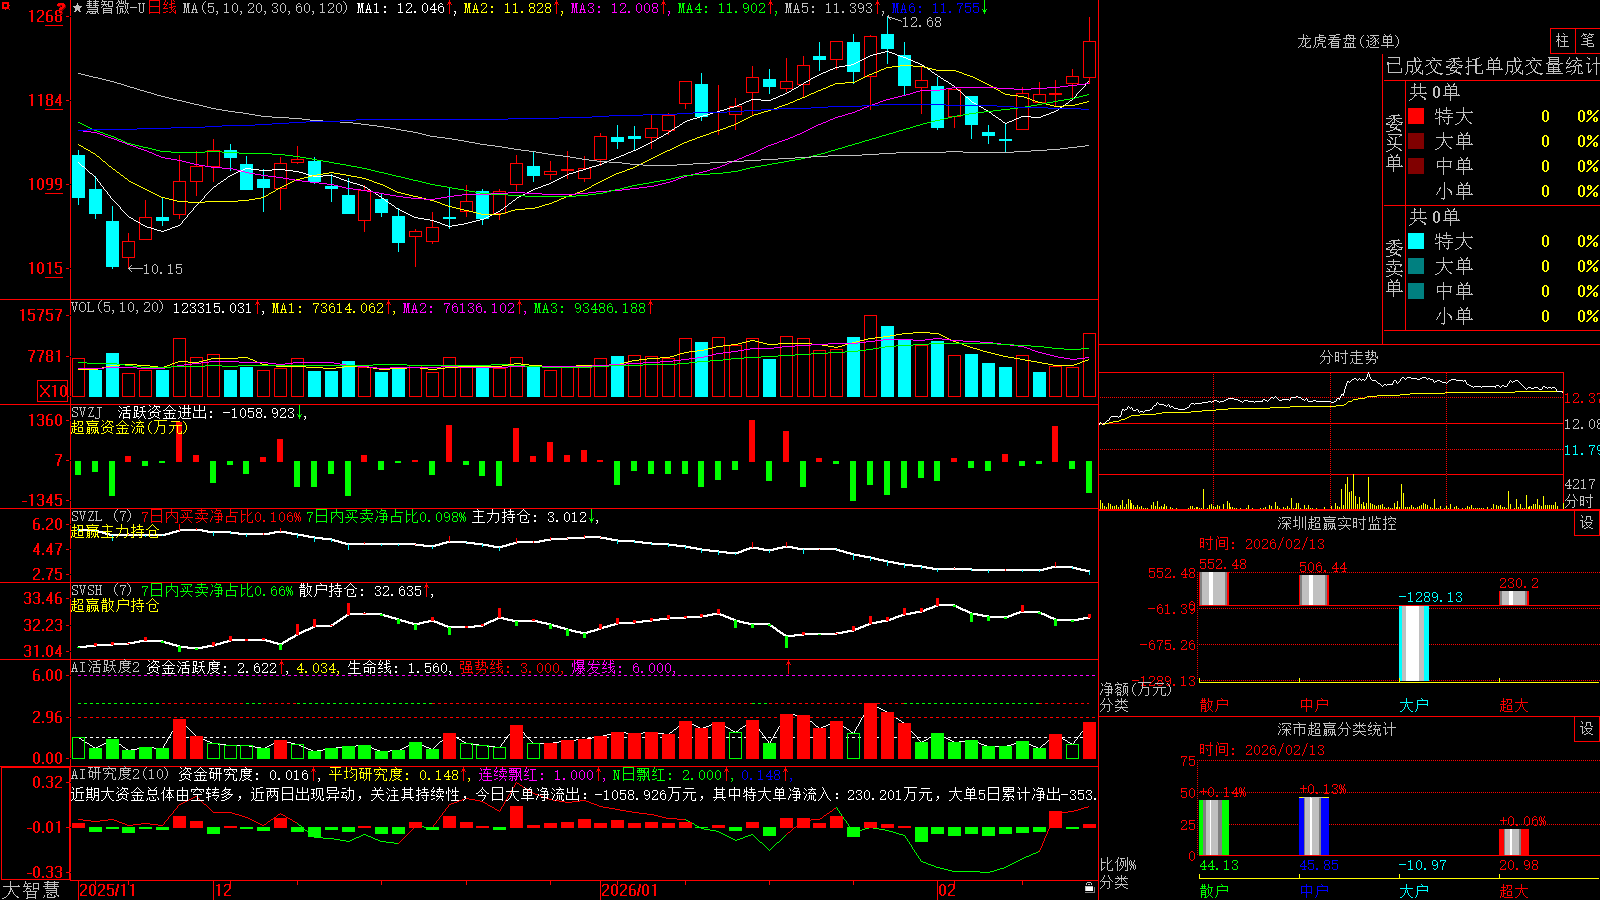The image size is (1600, 900).
Task: Click the small lock icon on date axis
Action: tap(1090, 888)
